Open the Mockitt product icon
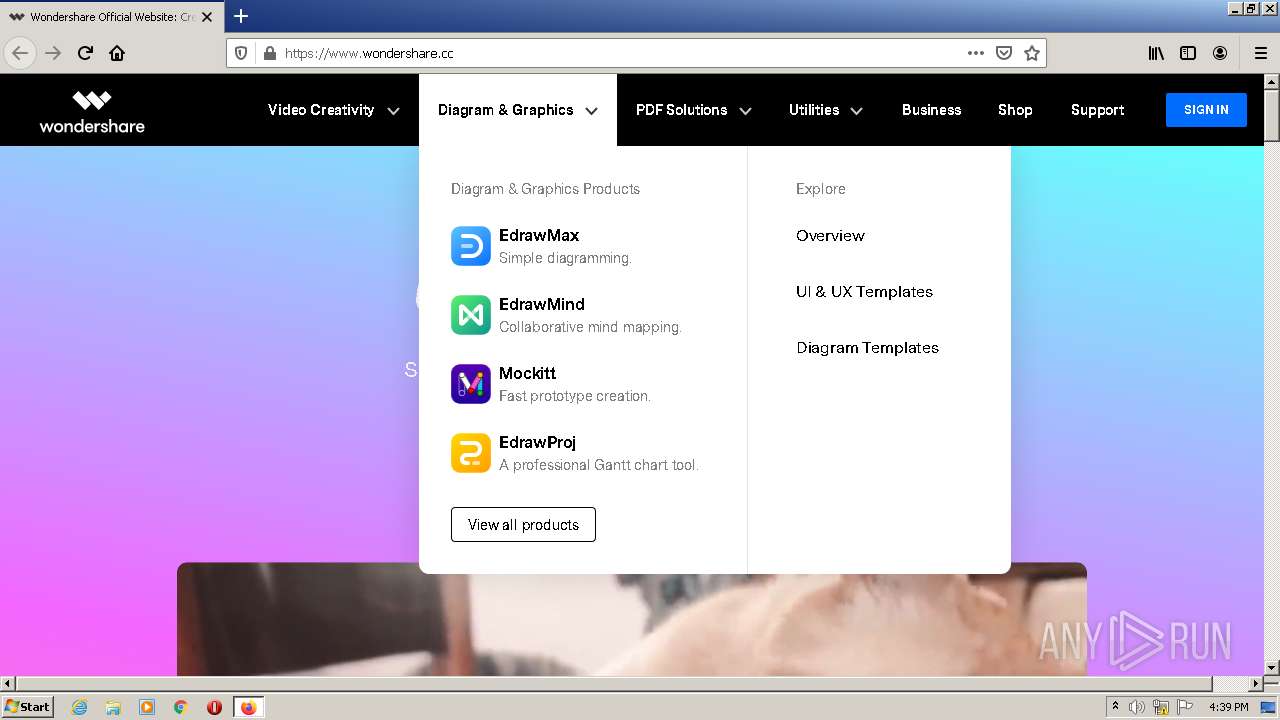The width and height of the screenshot is (1280, 720). [470, 384]
